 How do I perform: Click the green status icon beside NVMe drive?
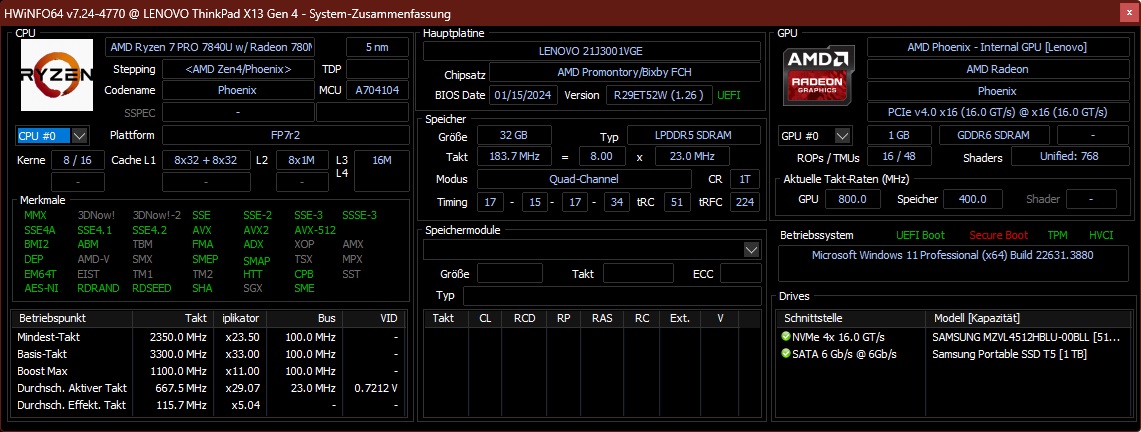[785, 337]
